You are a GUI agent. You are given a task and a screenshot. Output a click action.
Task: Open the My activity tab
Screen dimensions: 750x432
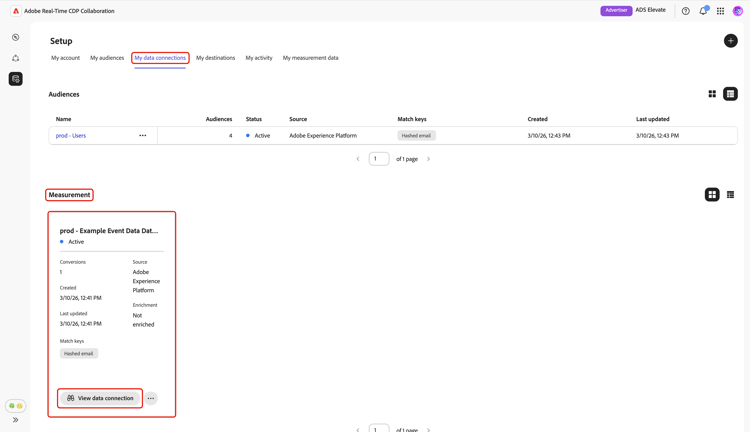(x=259, y=58)
